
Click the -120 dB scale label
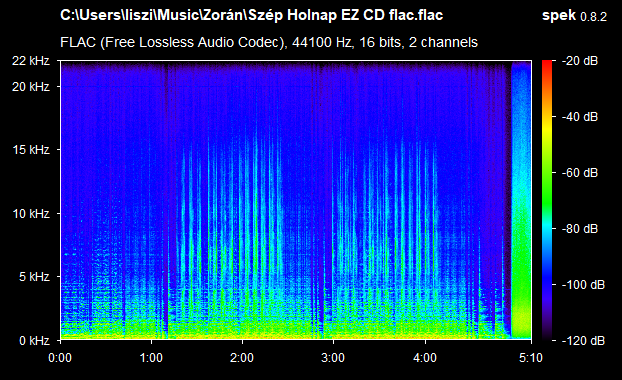pyautogui.click(x=583, y=341)
